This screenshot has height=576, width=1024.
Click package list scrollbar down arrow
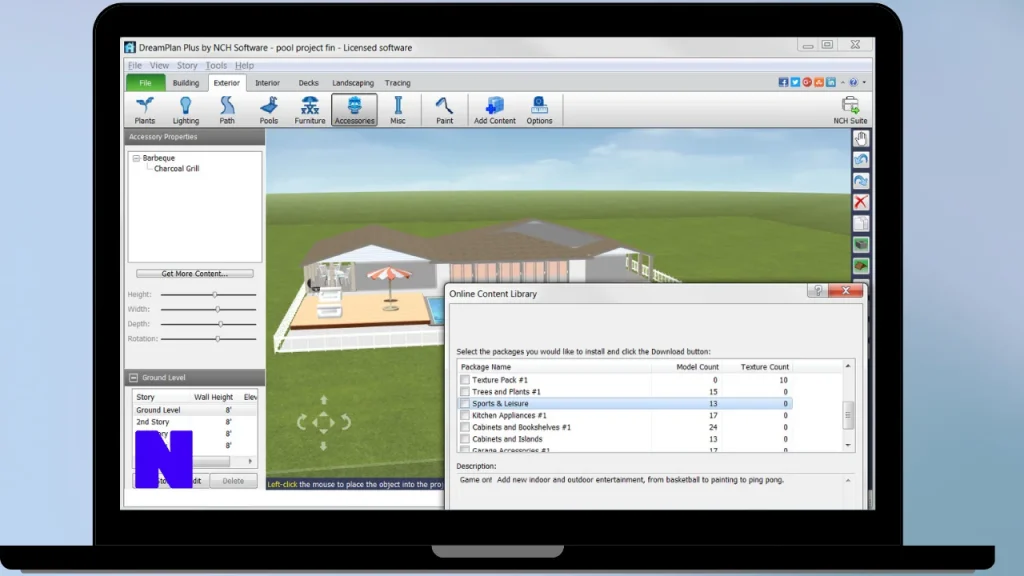(848, 445)
